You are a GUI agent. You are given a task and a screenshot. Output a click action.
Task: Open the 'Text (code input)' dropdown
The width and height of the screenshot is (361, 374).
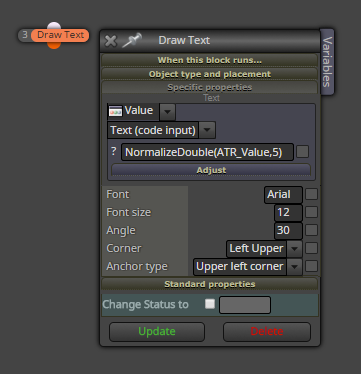[x=162, y=130]
